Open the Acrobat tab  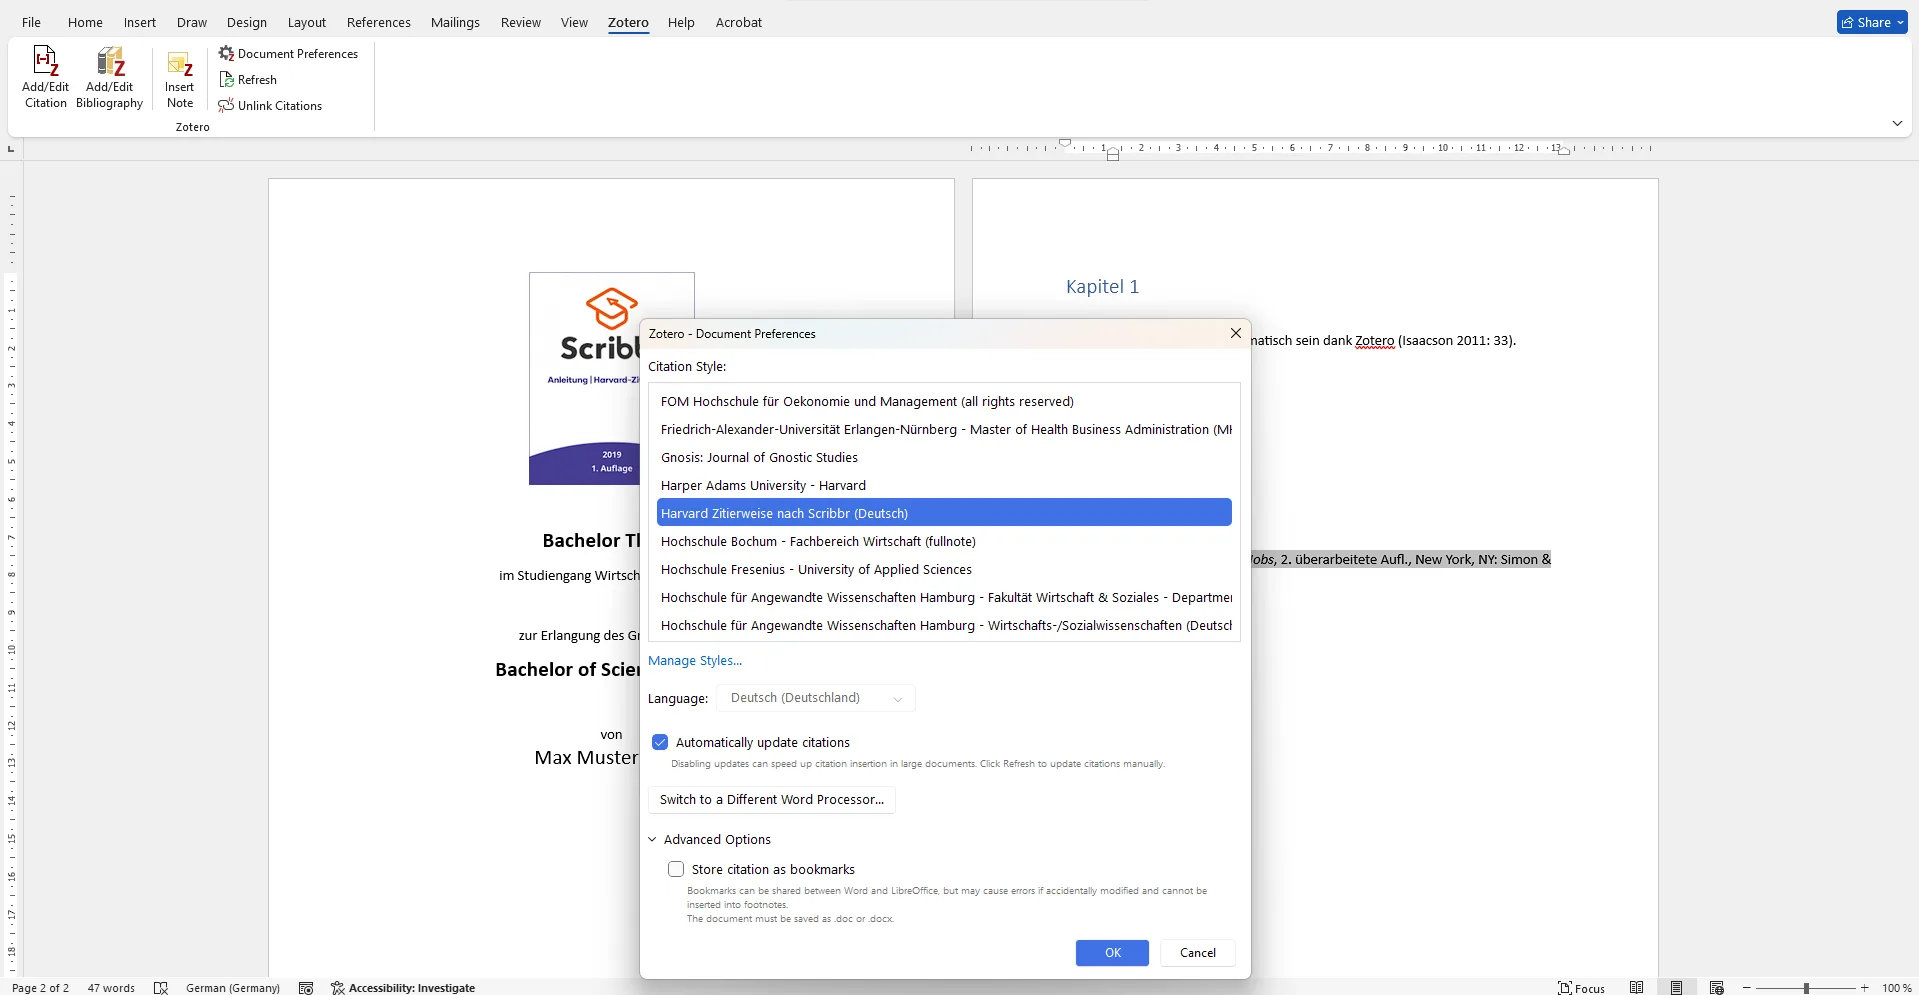point(739,22)
